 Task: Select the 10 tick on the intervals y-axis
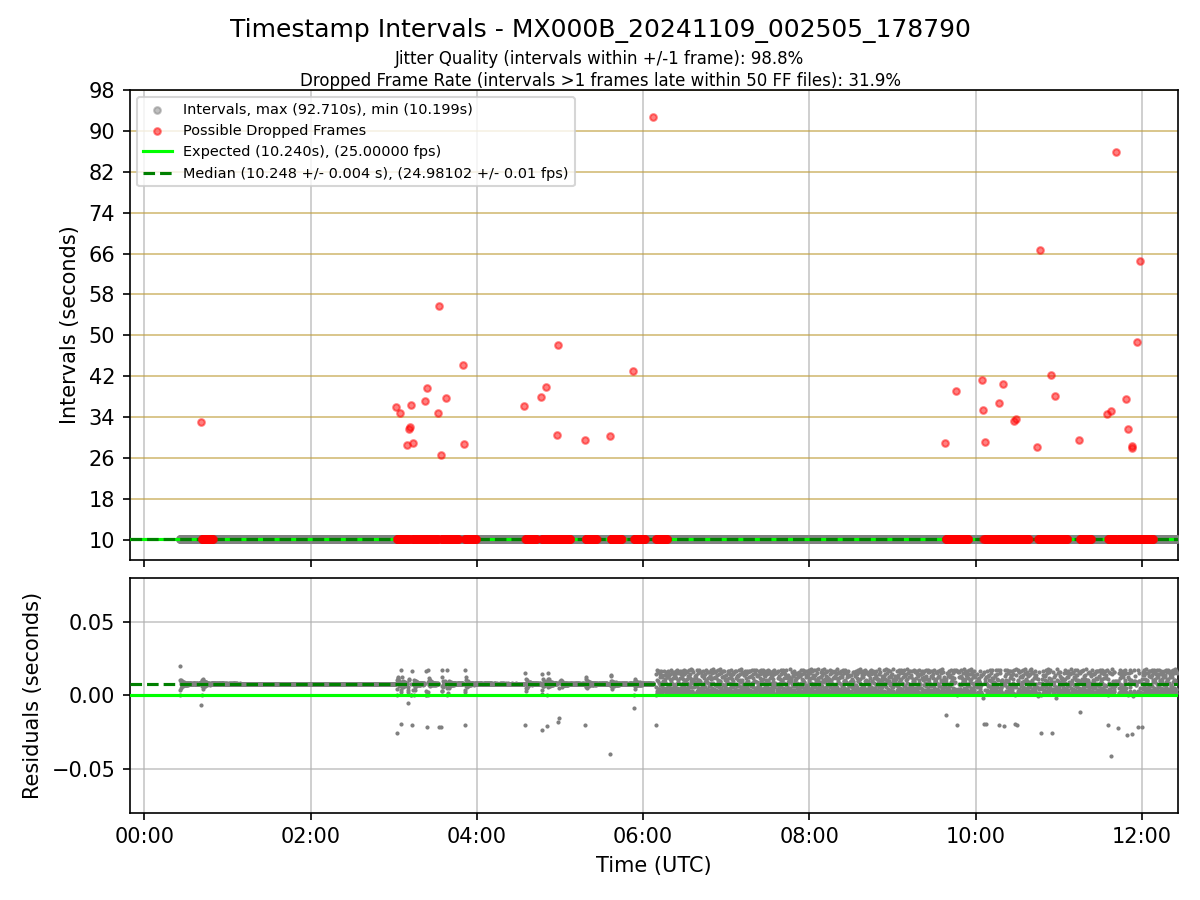coord(104,541)
